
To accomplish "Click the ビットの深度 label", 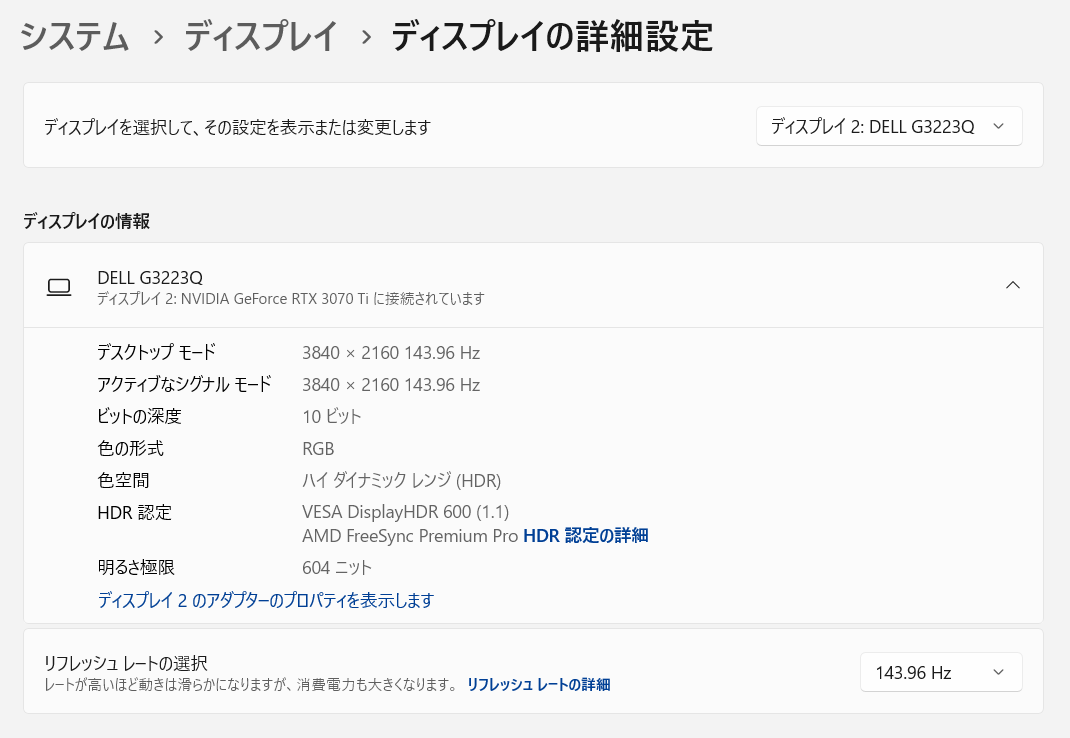I will pos(139,416).
